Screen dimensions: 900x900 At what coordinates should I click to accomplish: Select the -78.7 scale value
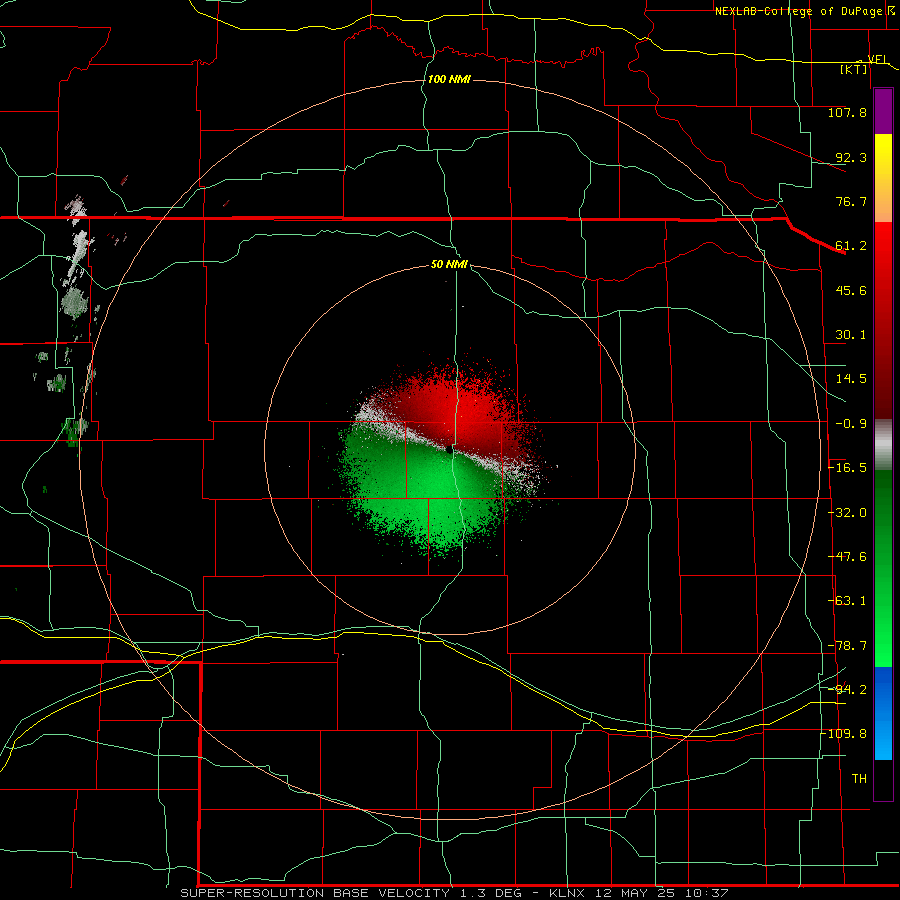847,646
